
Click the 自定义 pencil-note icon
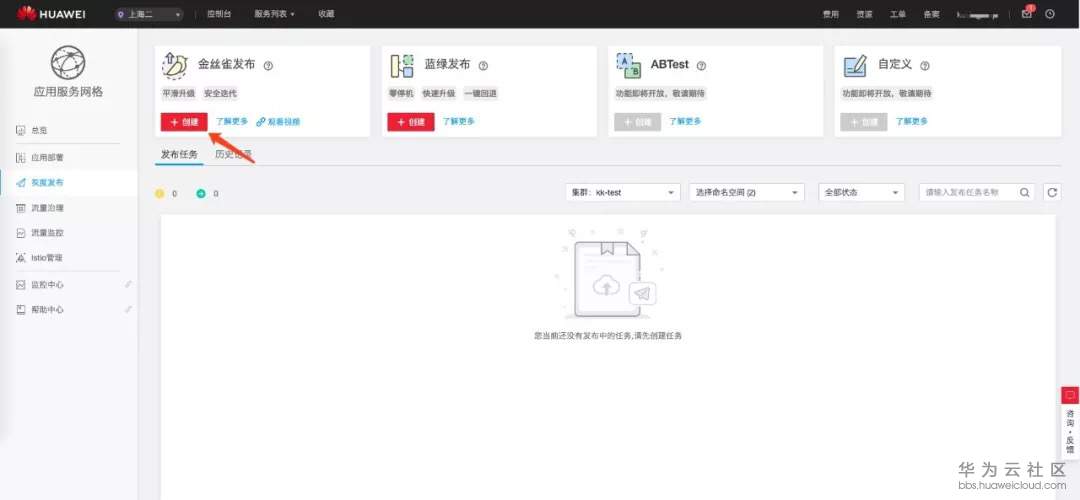855,65
